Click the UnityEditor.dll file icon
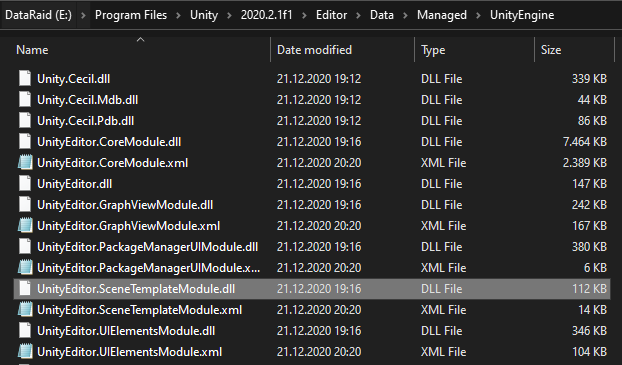 [25, 184]
